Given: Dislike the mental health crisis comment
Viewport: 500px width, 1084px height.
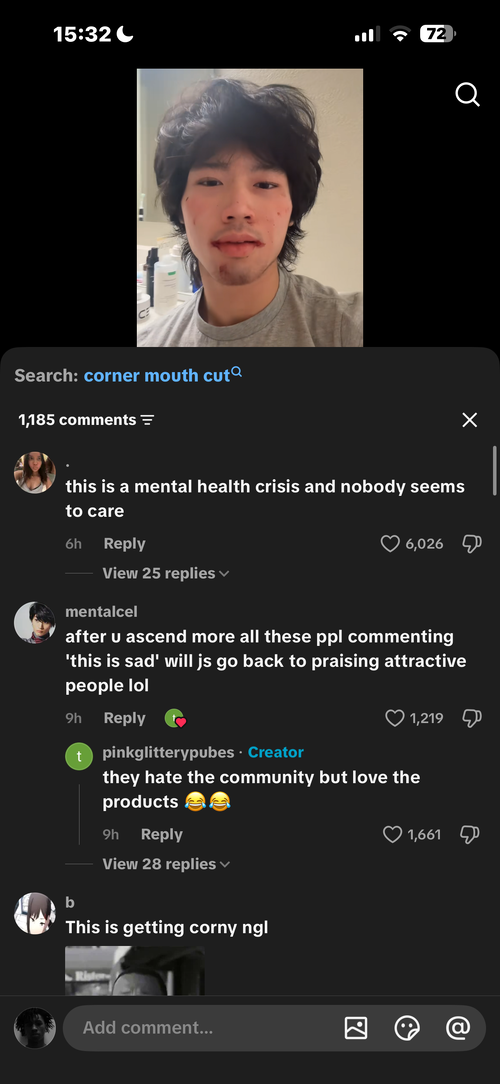Looking at the screenshot, I should pos(472,543).
